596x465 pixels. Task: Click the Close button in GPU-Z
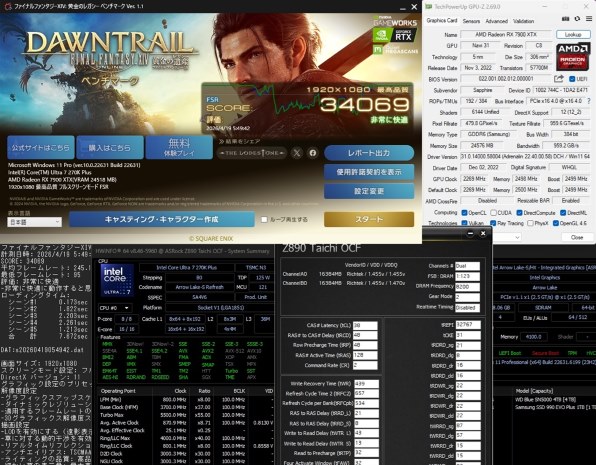[x=577, y=237]
